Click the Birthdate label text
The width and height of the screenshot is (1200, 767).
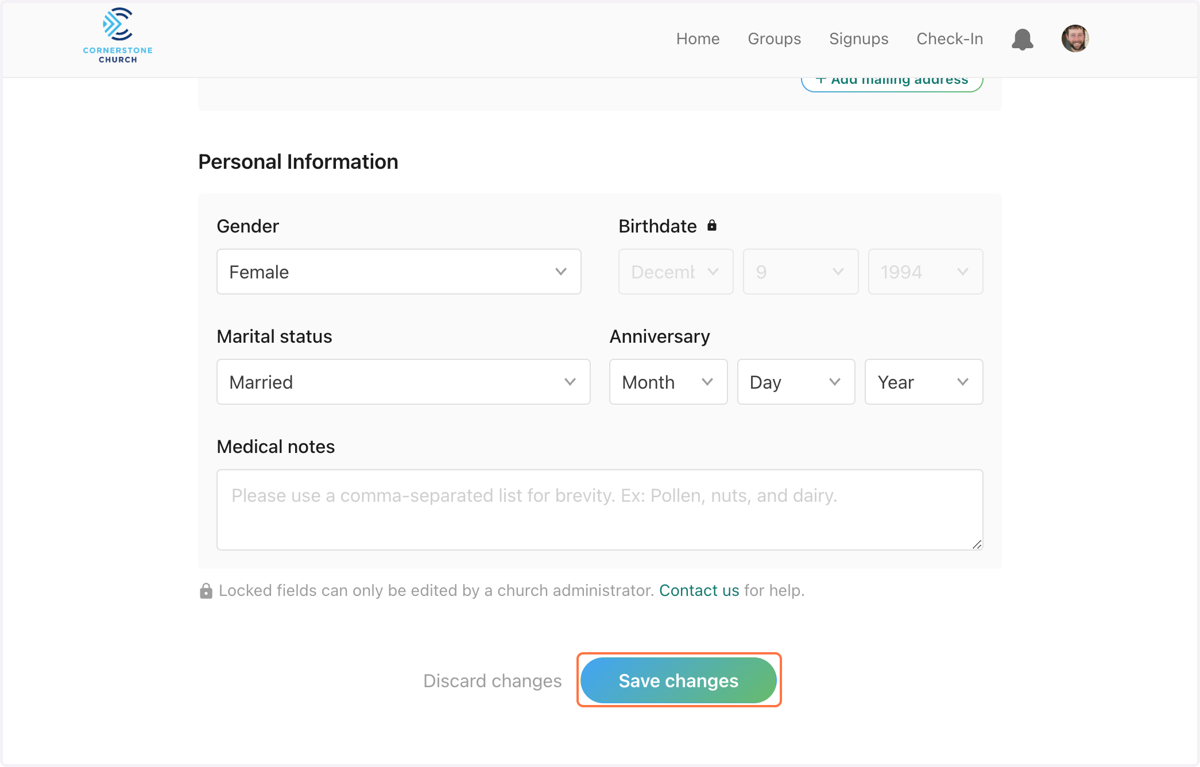[x=658, y=227]
